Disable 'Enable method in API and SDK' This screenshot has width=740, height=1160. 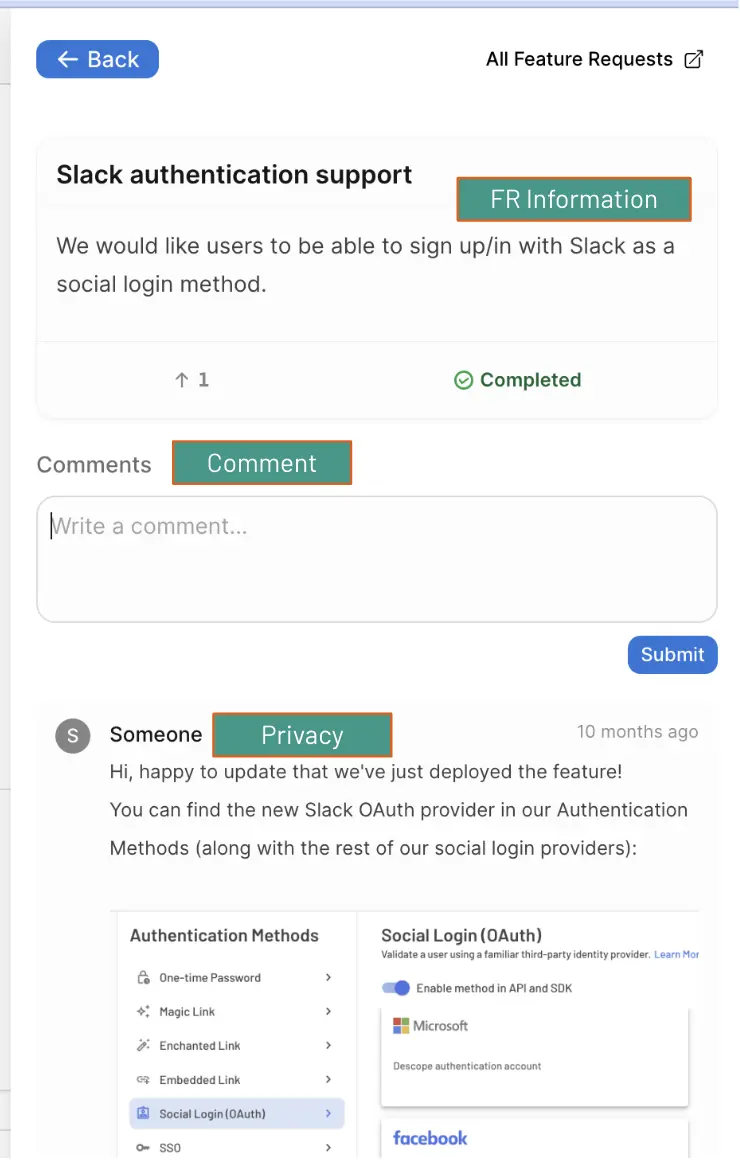pos(397,987)
